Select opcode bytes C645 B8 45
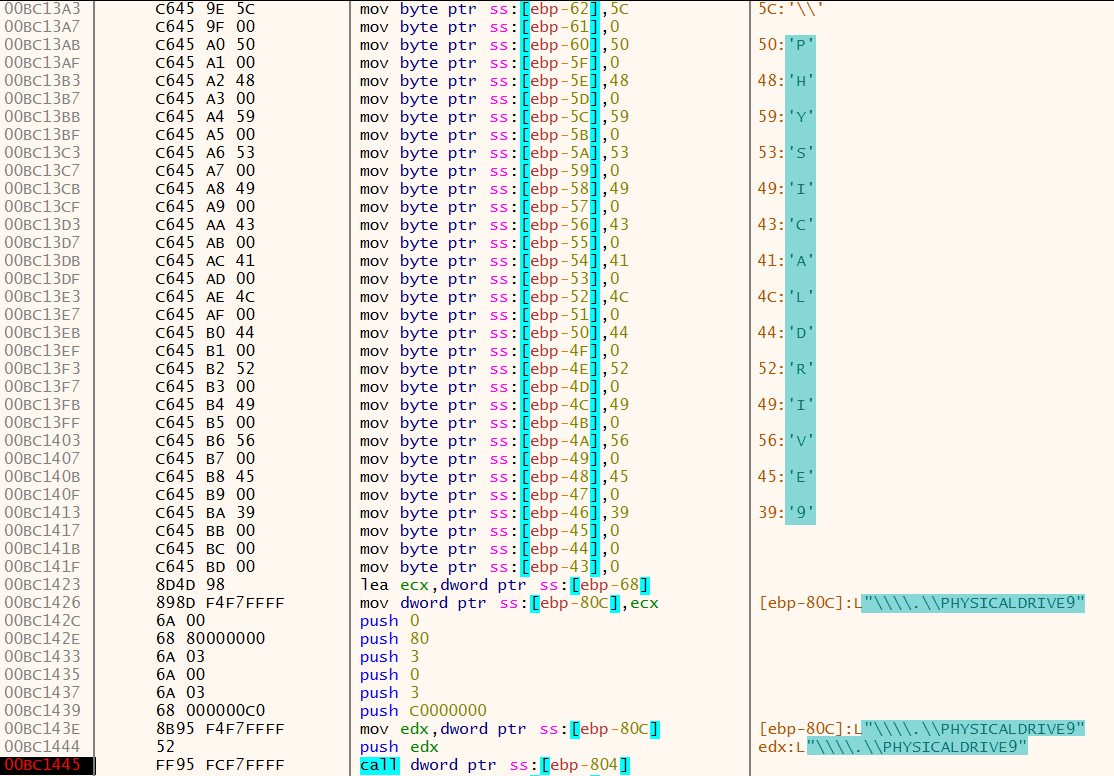The height and width of the screenshot is (776, 1114). tap(205, 477)
